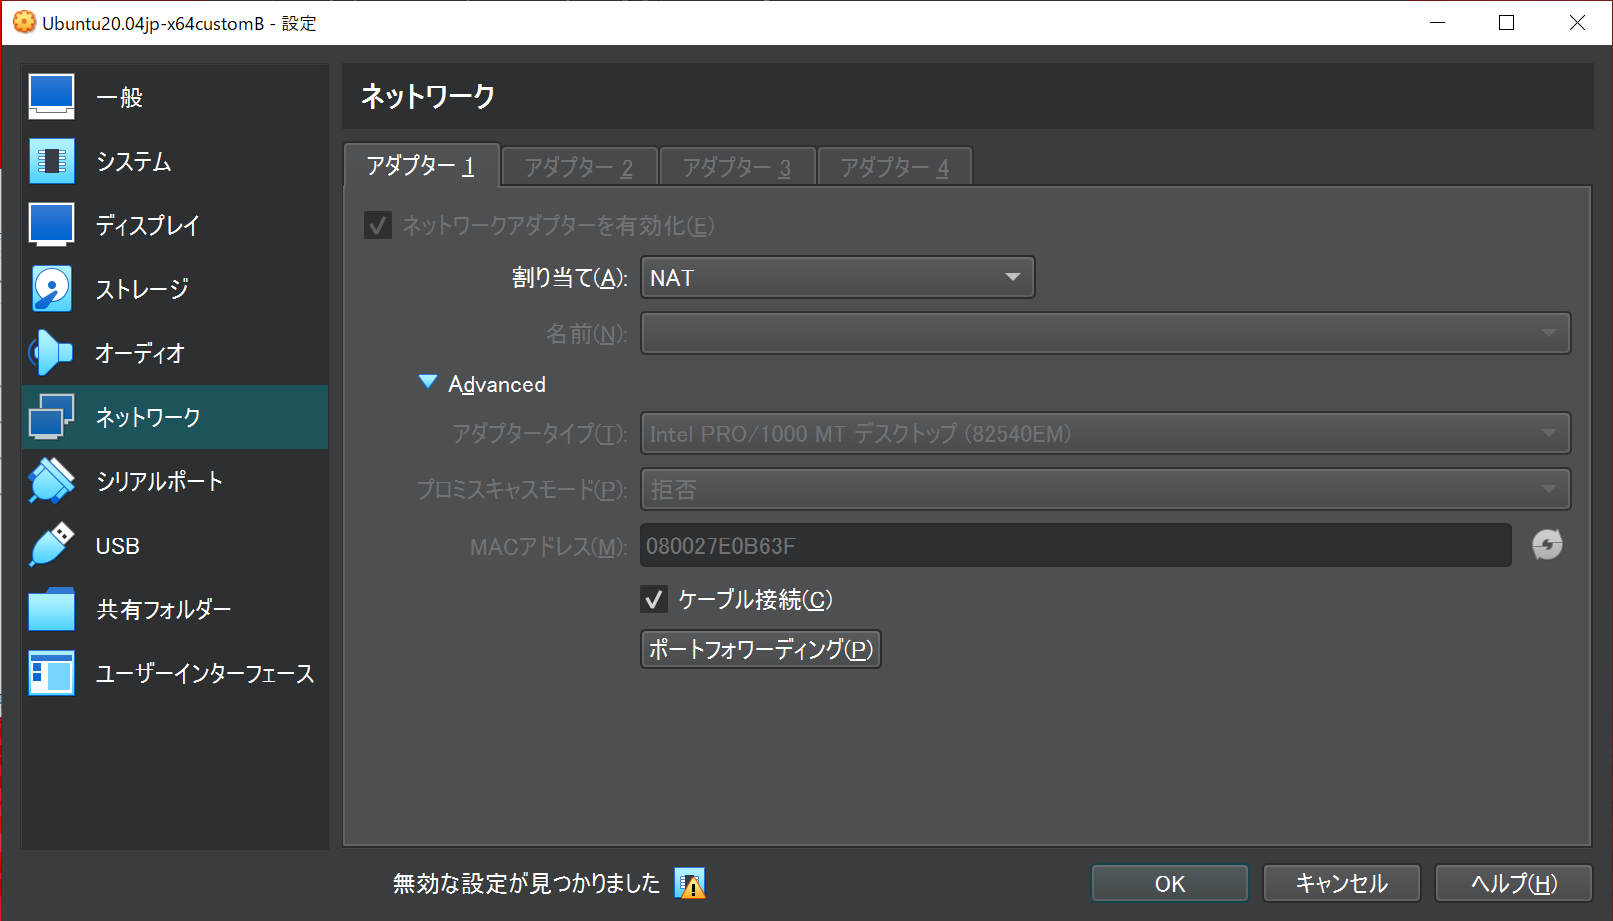Click 無効な設定が見つかりました message

[x=526, y=883]
